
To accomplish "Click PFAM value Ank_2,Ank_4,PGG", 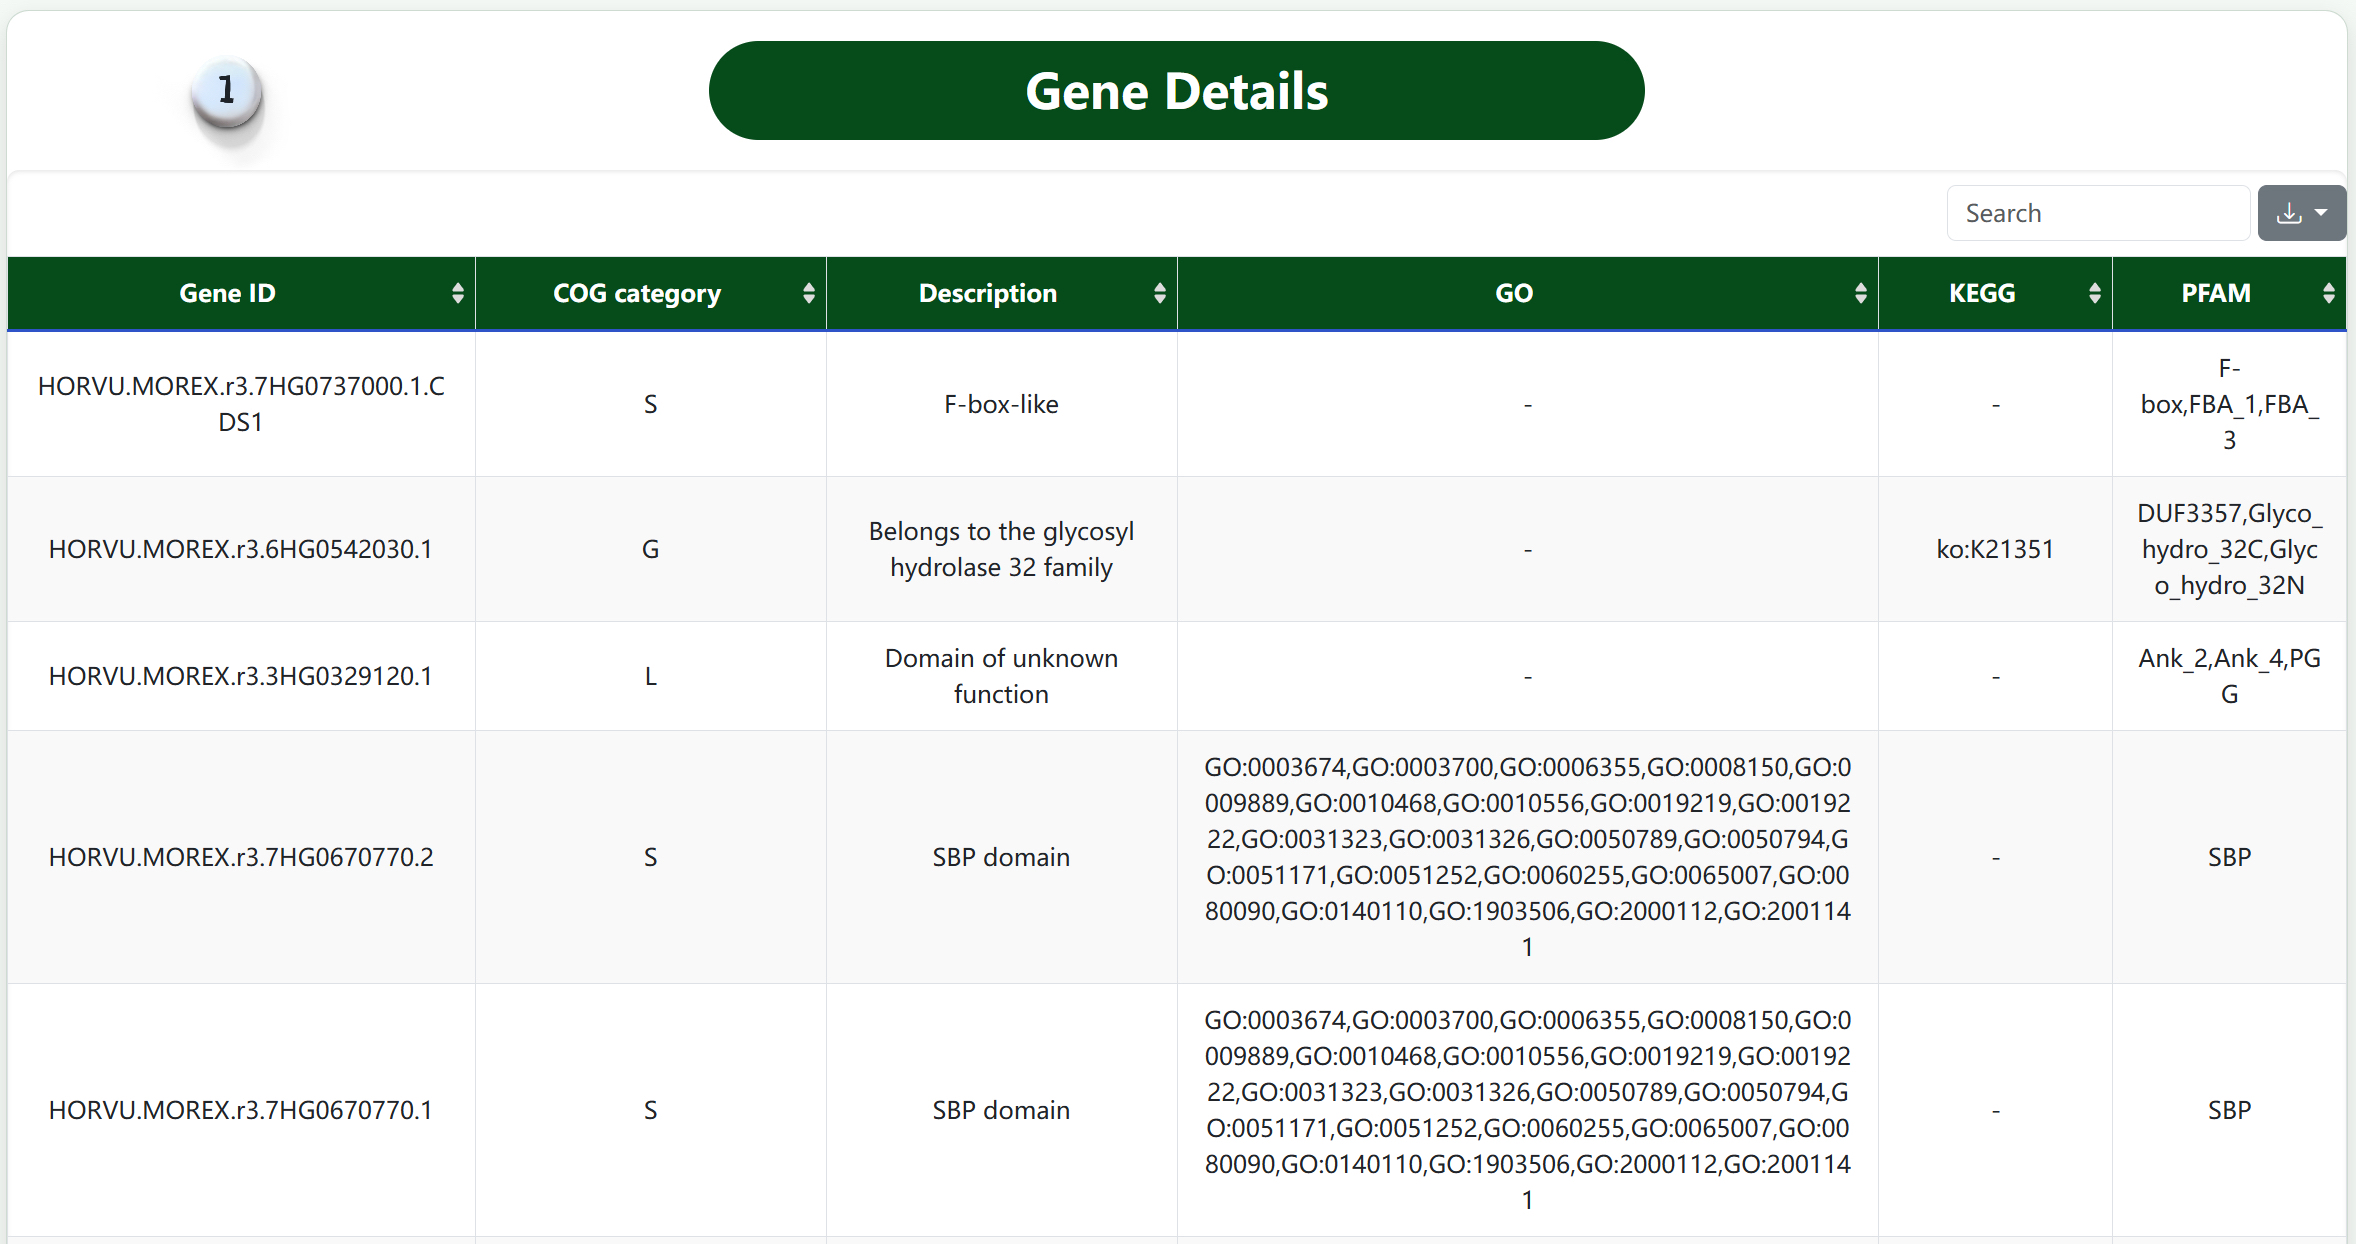I will click(x=2229, y=676).
